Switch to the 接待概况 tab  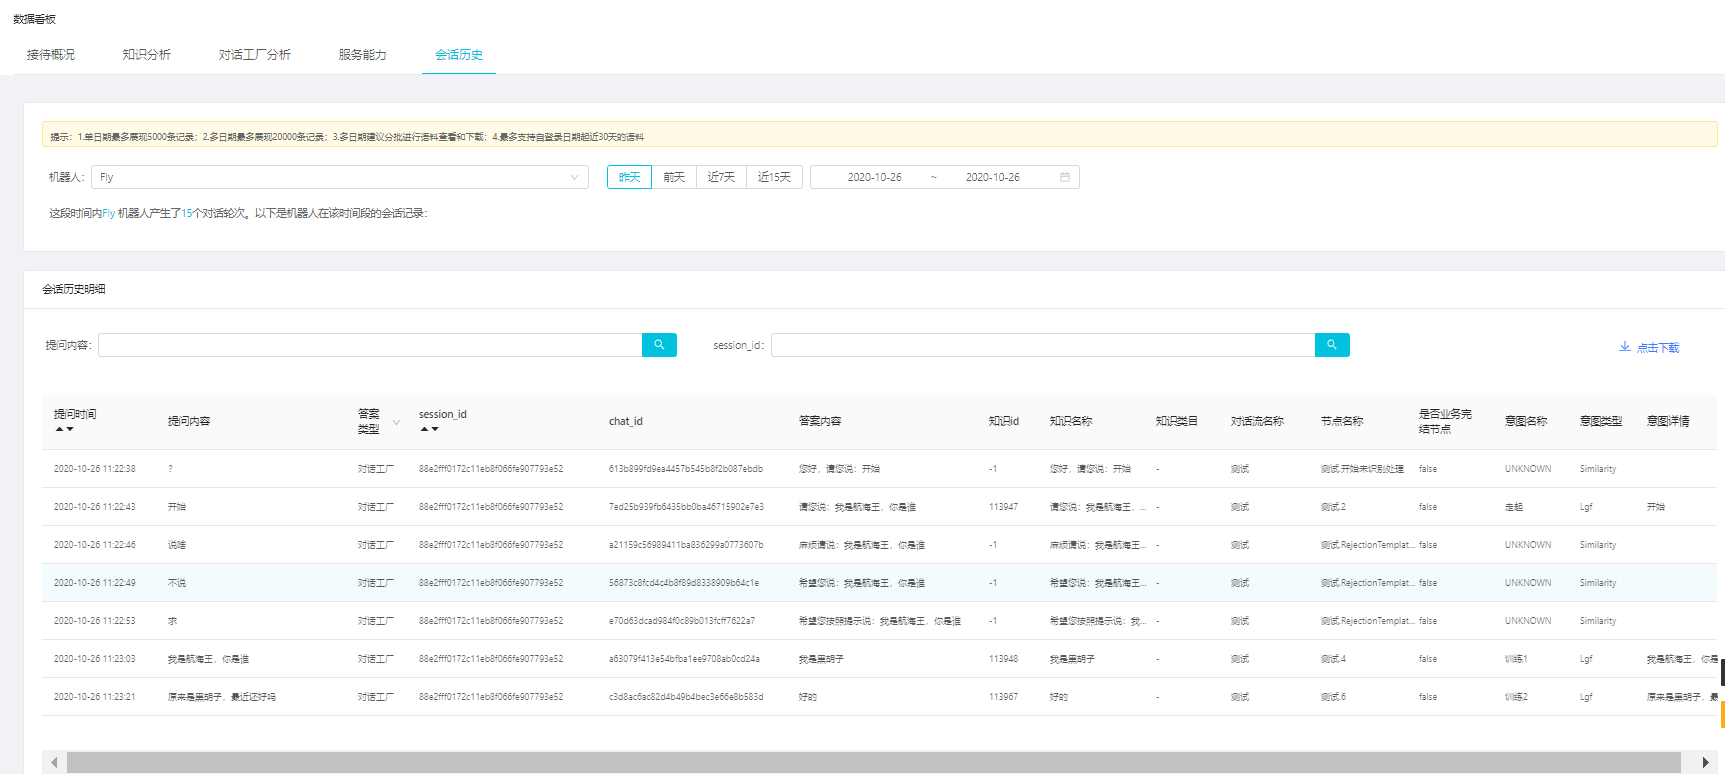coord(51,55)
